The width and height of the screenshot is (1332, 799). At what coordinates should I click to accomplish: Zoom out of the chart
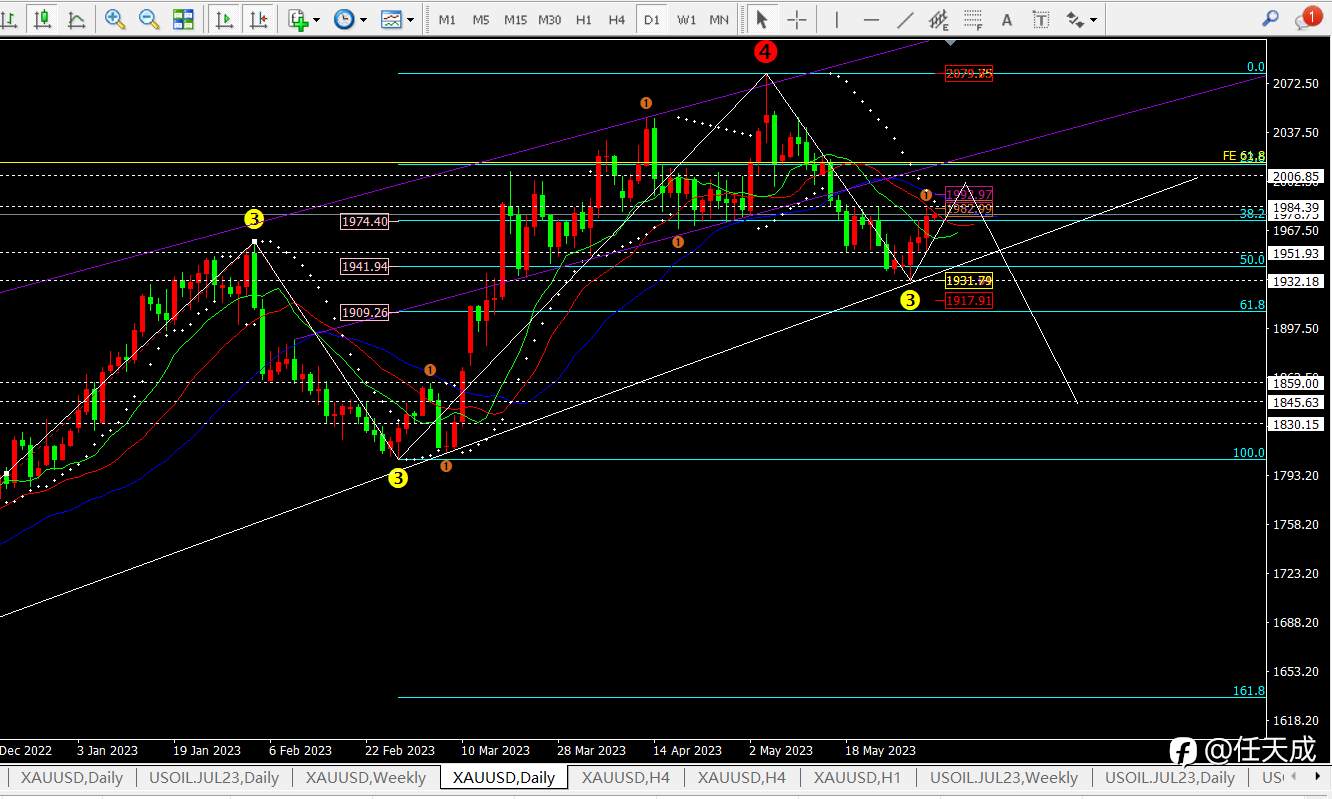pos(149,19)
